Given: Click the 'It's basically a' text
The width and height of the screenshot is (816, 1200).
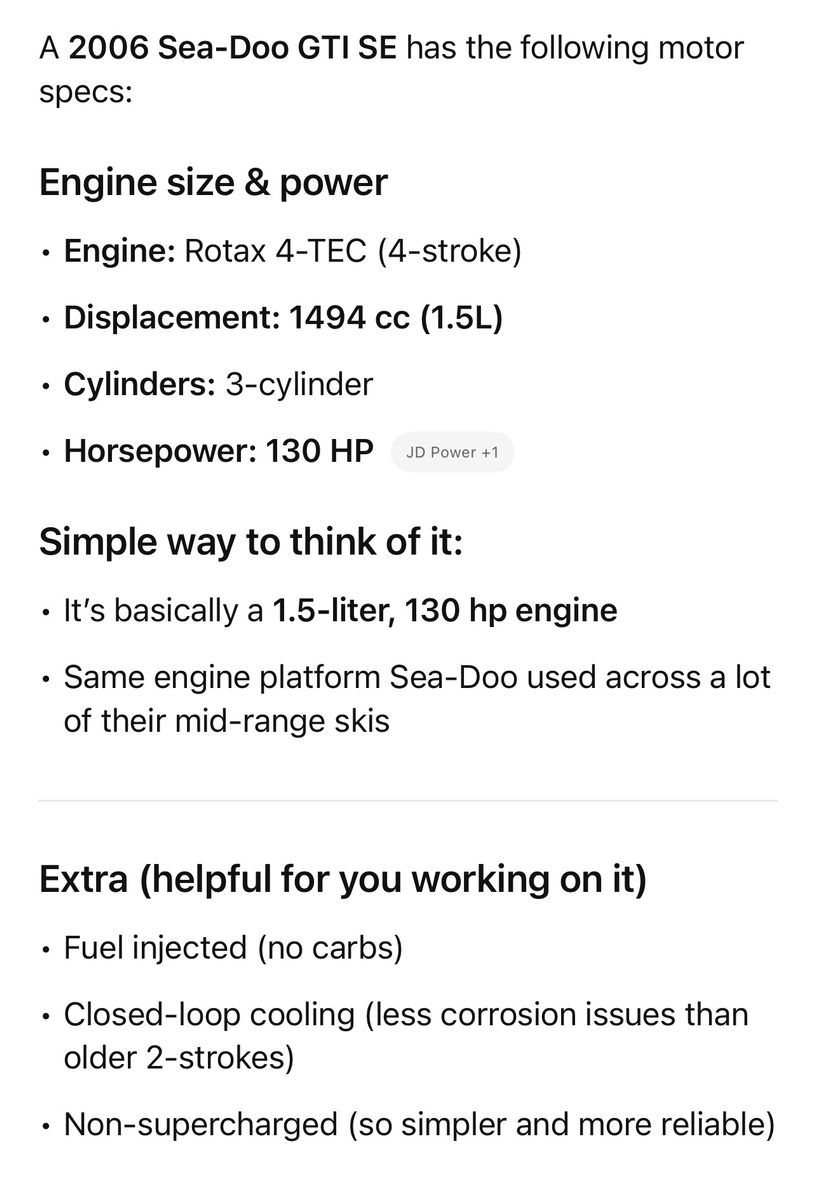Looking at the screenshot, I should point(164,610).
